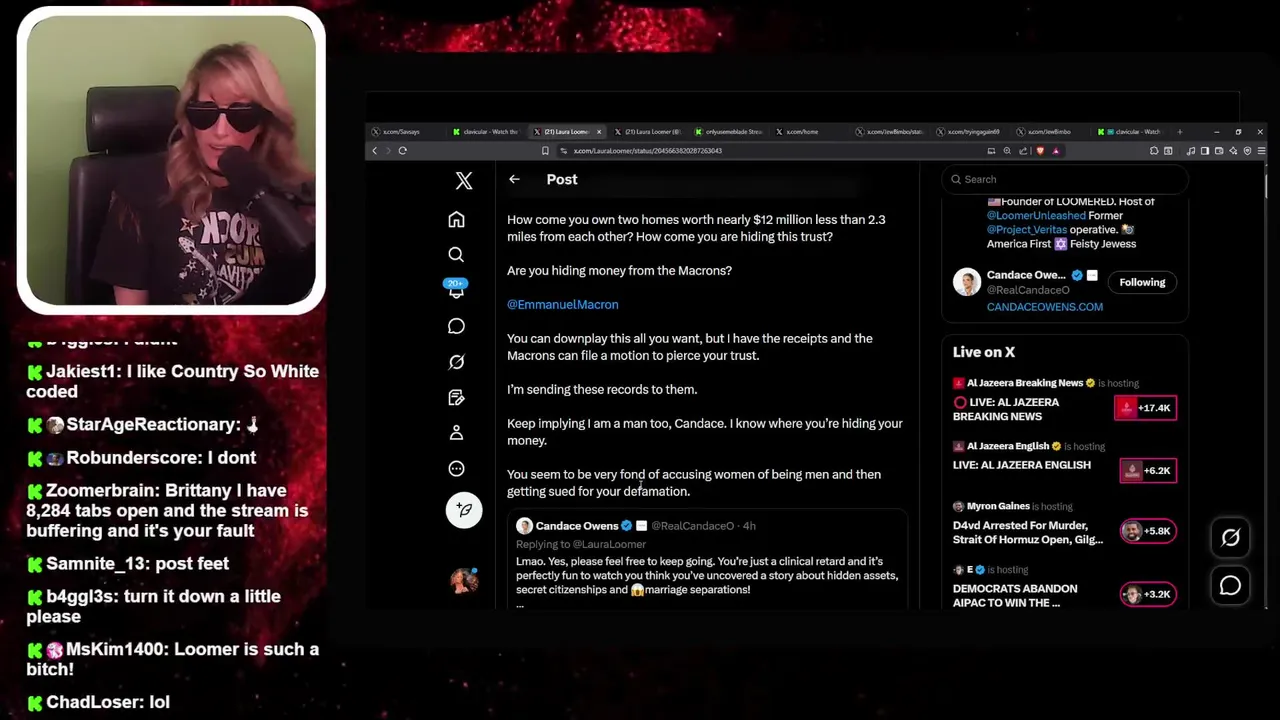Open zoom magnifier in address bar

pyautogui.click(x=1007, y=151)
